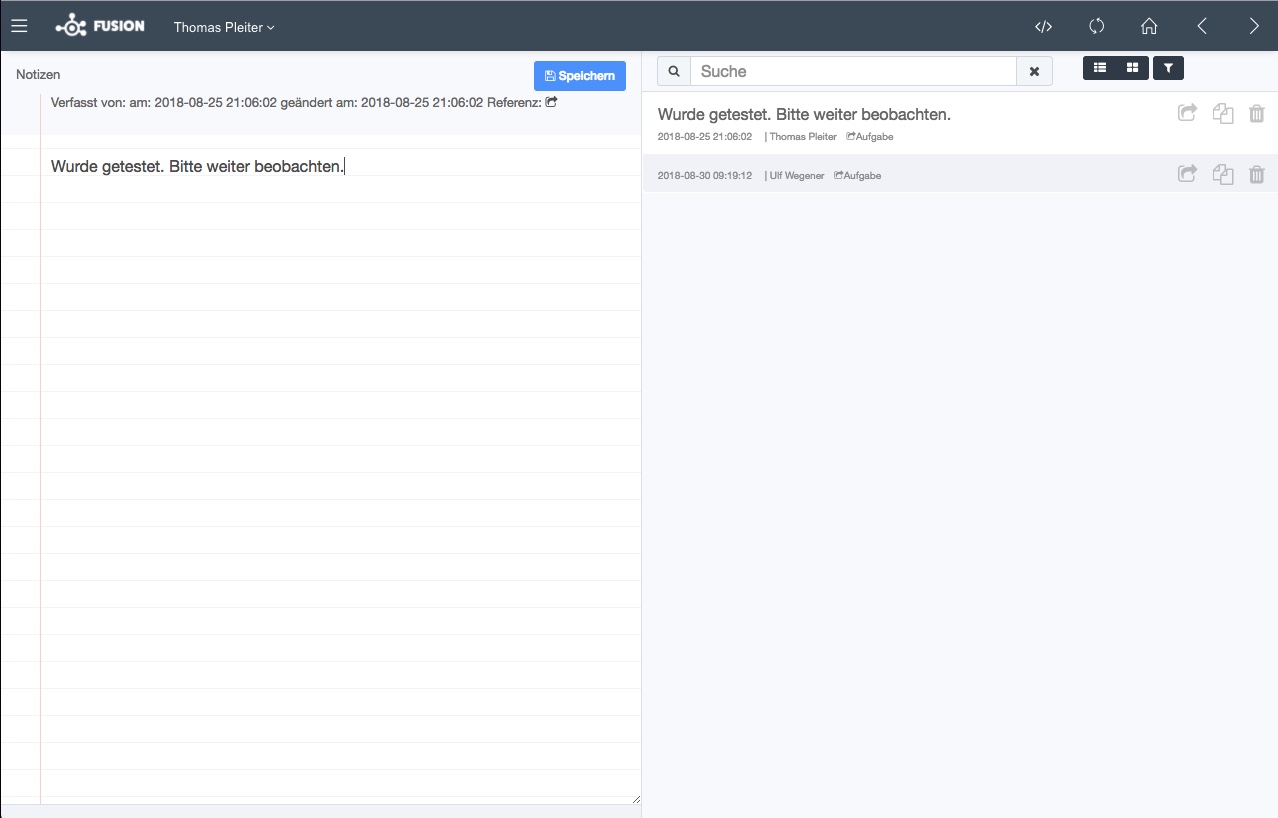
Task: Clear the search with the X button
Action: pyautogui.click(x=1035, y=71)
